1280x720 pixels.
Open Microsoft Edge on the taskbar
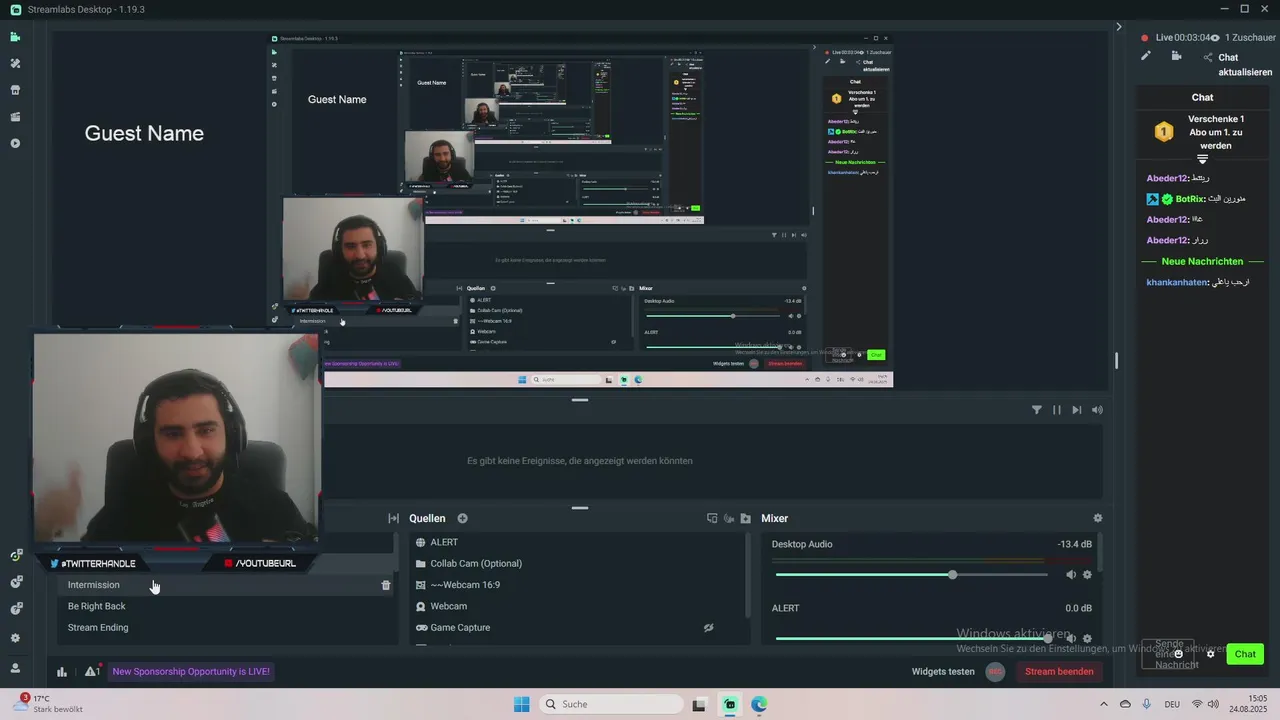(760, 704)
